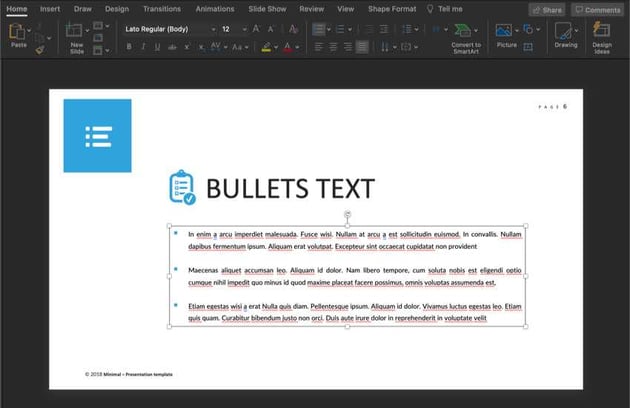Screen dimensions: 630x408
Task: Switch to the Transitions tab
Action: (162, 9)
